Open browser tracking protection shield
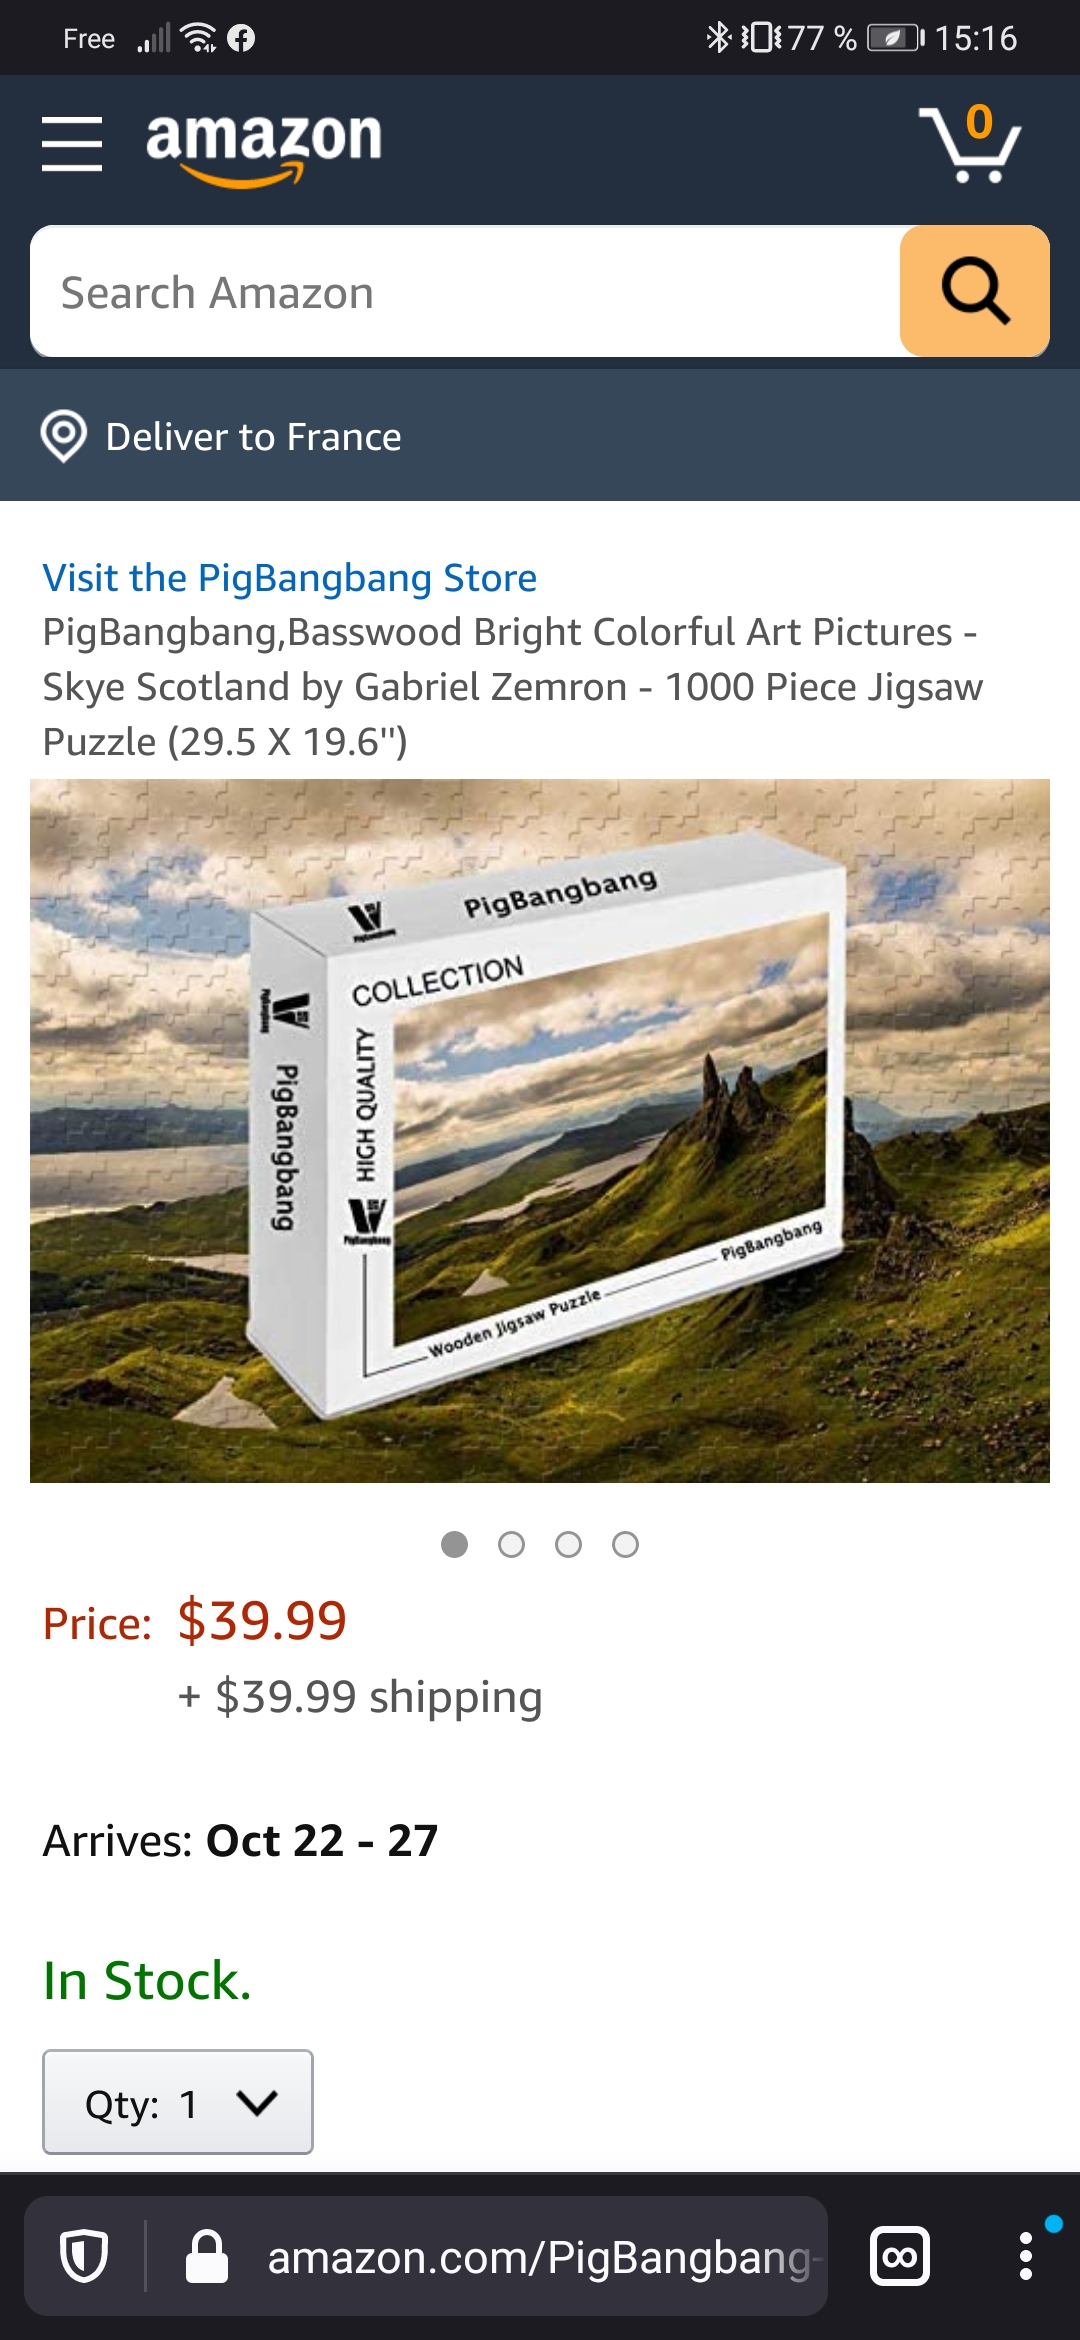Screen dimensions: 1080x2340 tap(84, 2257)
